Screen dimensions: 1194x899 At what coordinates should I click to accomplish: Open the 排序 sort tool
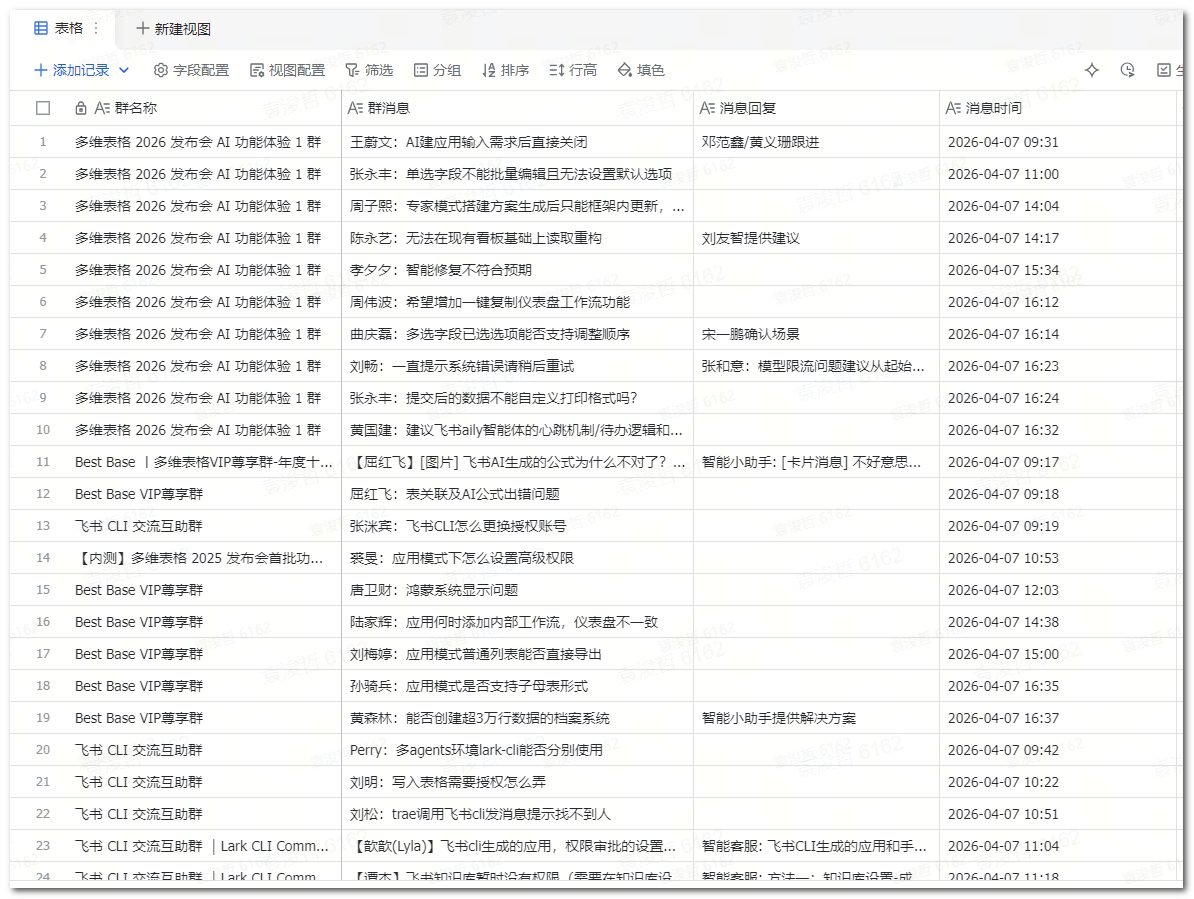click(x=506, y=70)
